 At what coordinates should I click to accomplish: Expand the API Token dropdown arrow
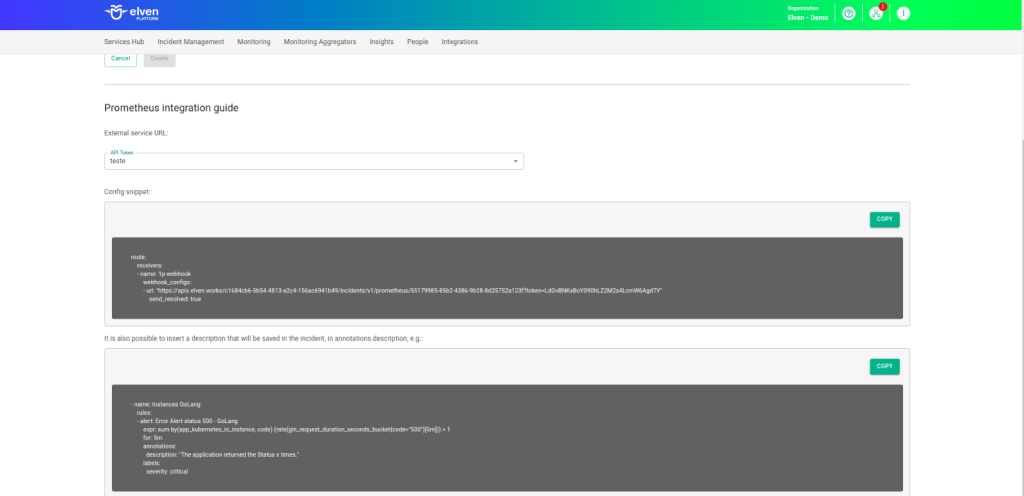pos(515,161)
